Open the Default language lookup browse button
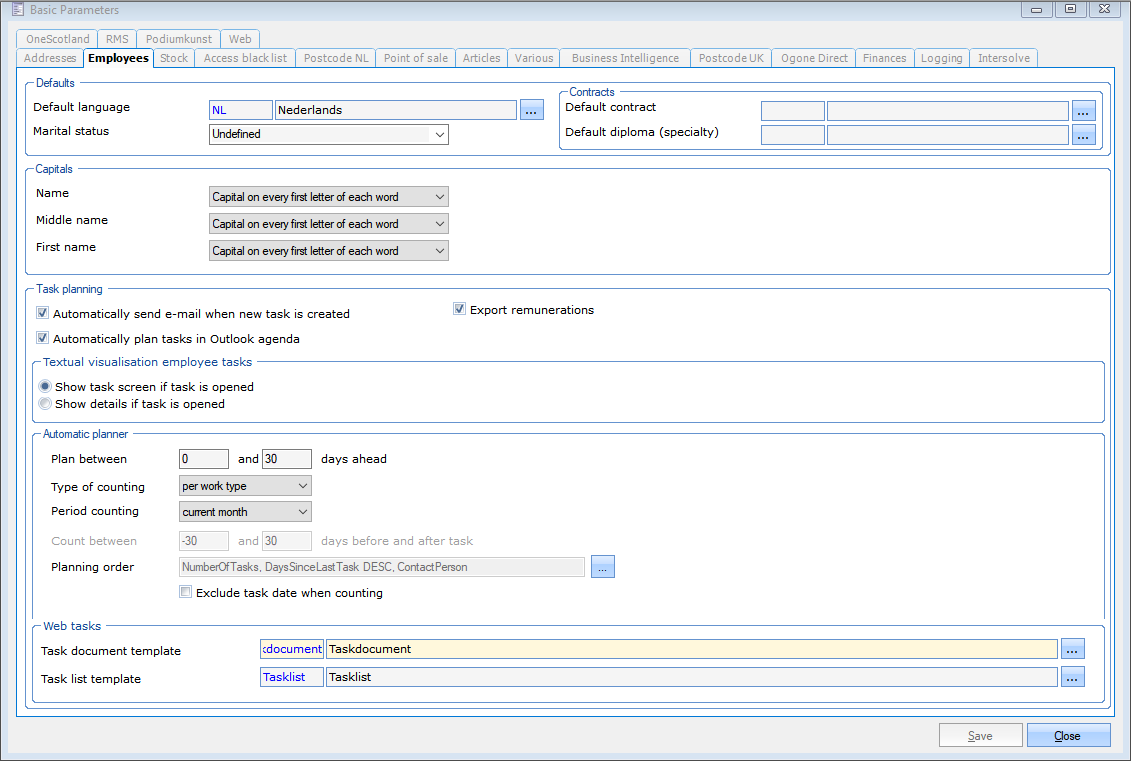 click(x=532, y=110)
